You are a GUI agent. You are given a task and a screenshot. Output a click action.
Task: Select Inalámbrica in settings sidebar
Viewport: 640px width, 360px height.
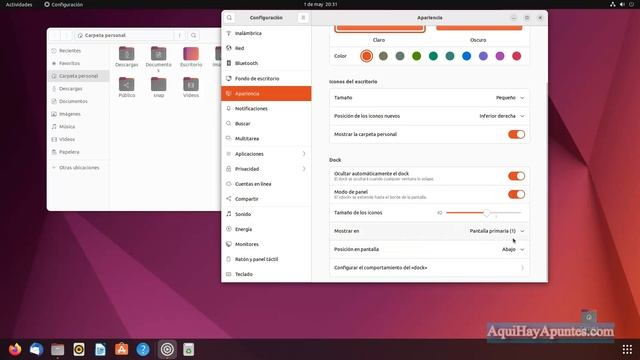click(266, 33)
